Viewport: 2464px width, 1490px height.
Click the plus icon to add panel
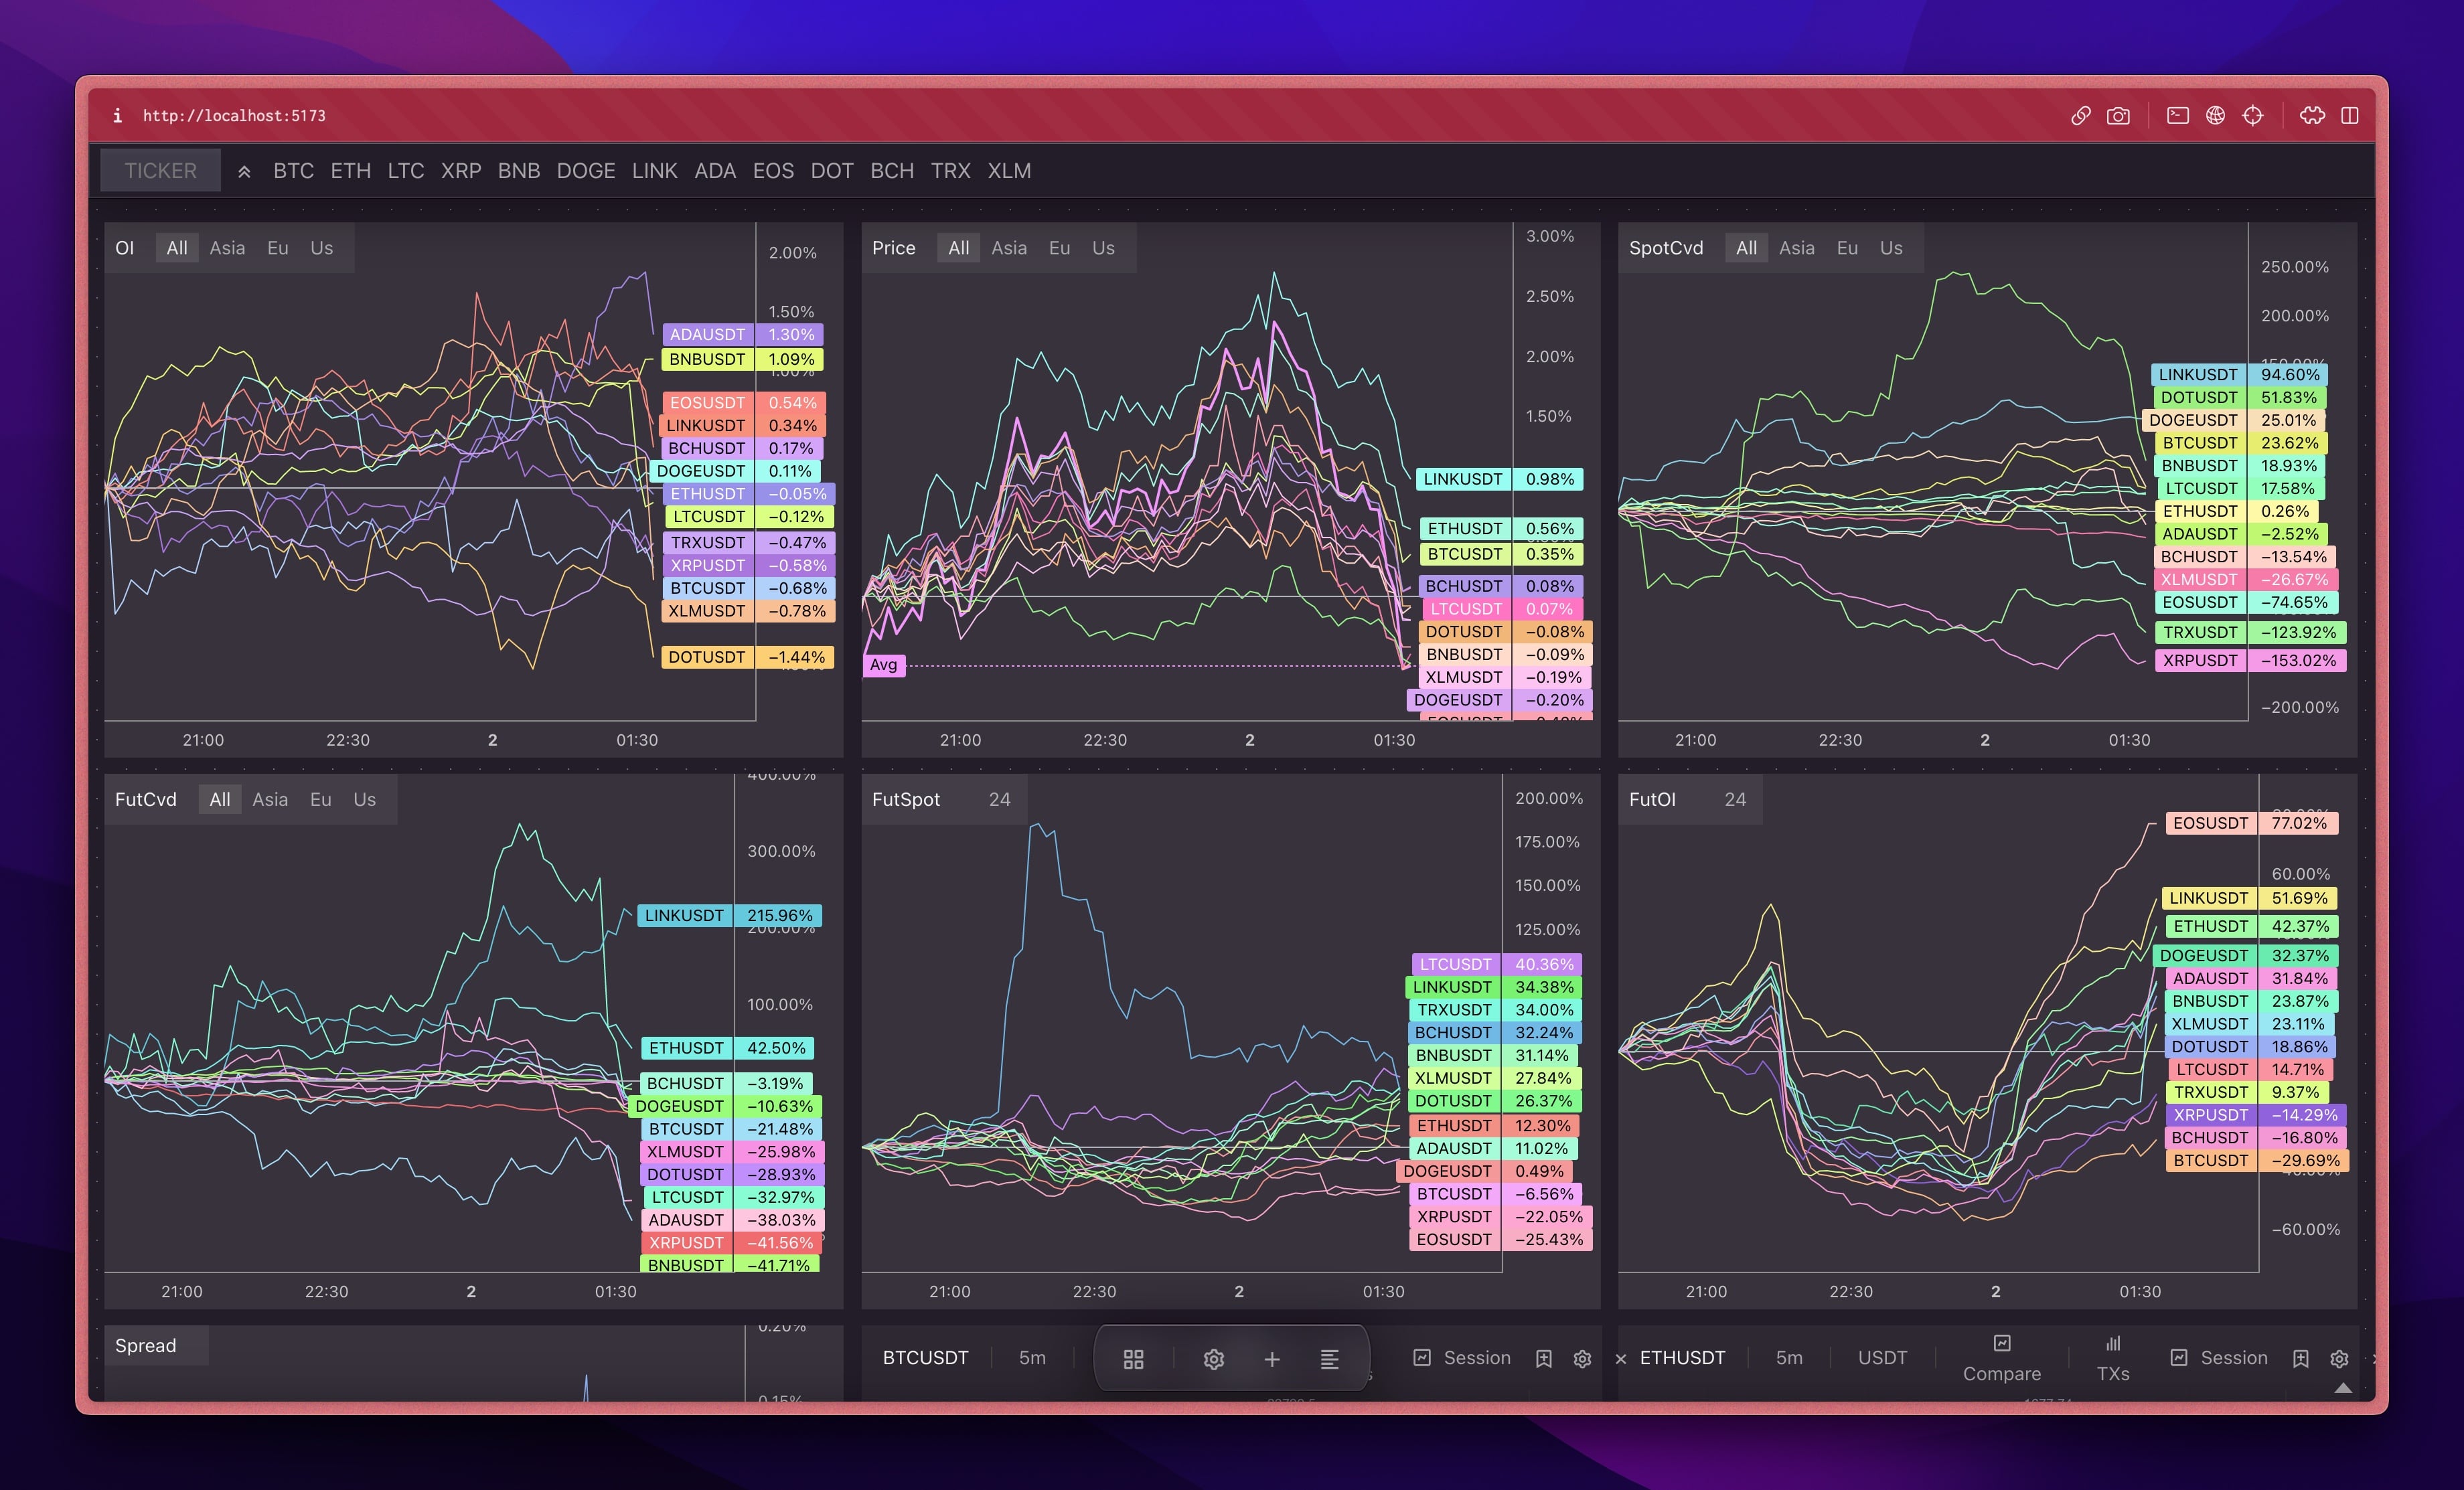[1272, 1359]
